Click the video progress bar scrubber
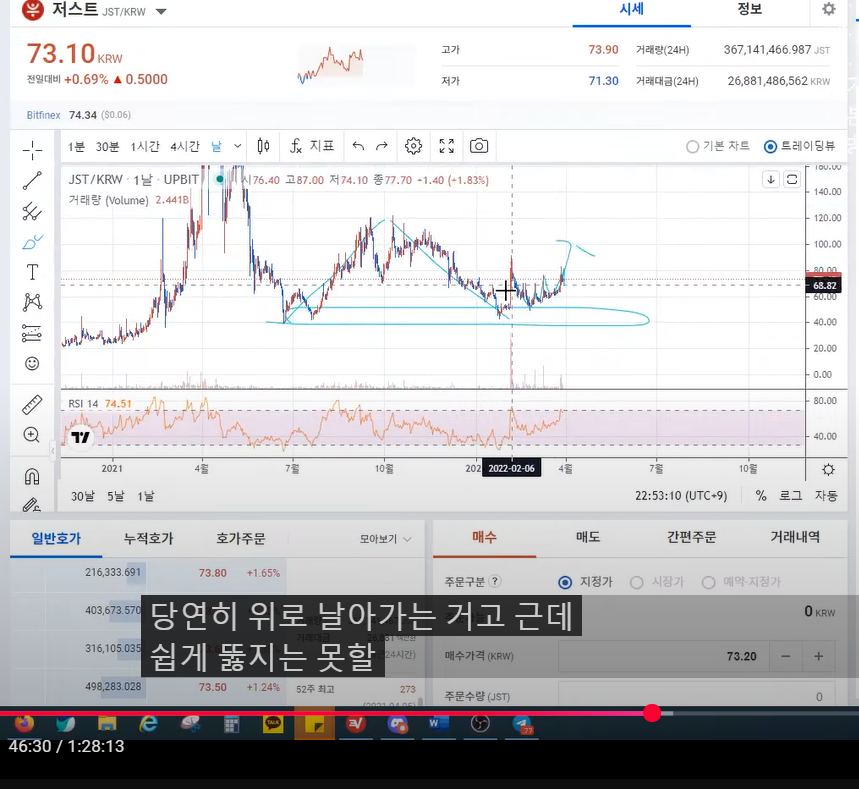Image resolution: width=859 pixels, height=789 pixels. [652, 713]
